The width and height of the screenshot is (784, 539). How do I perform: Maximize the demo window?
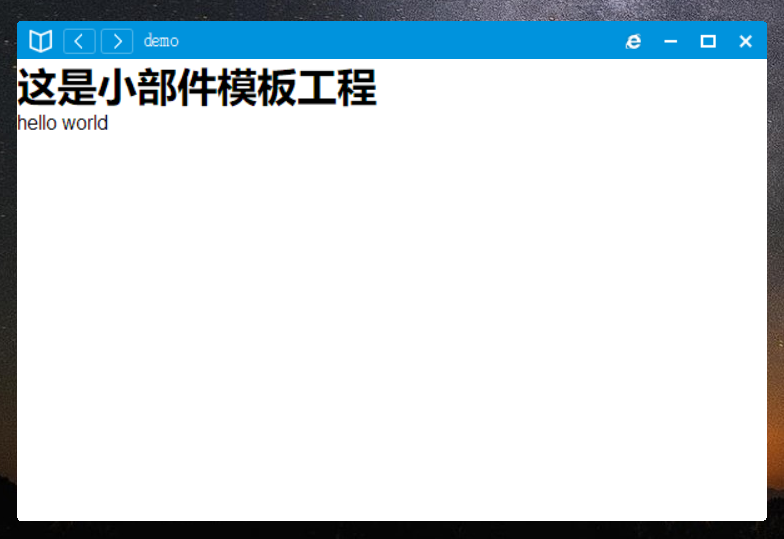(x=708, y=41)
